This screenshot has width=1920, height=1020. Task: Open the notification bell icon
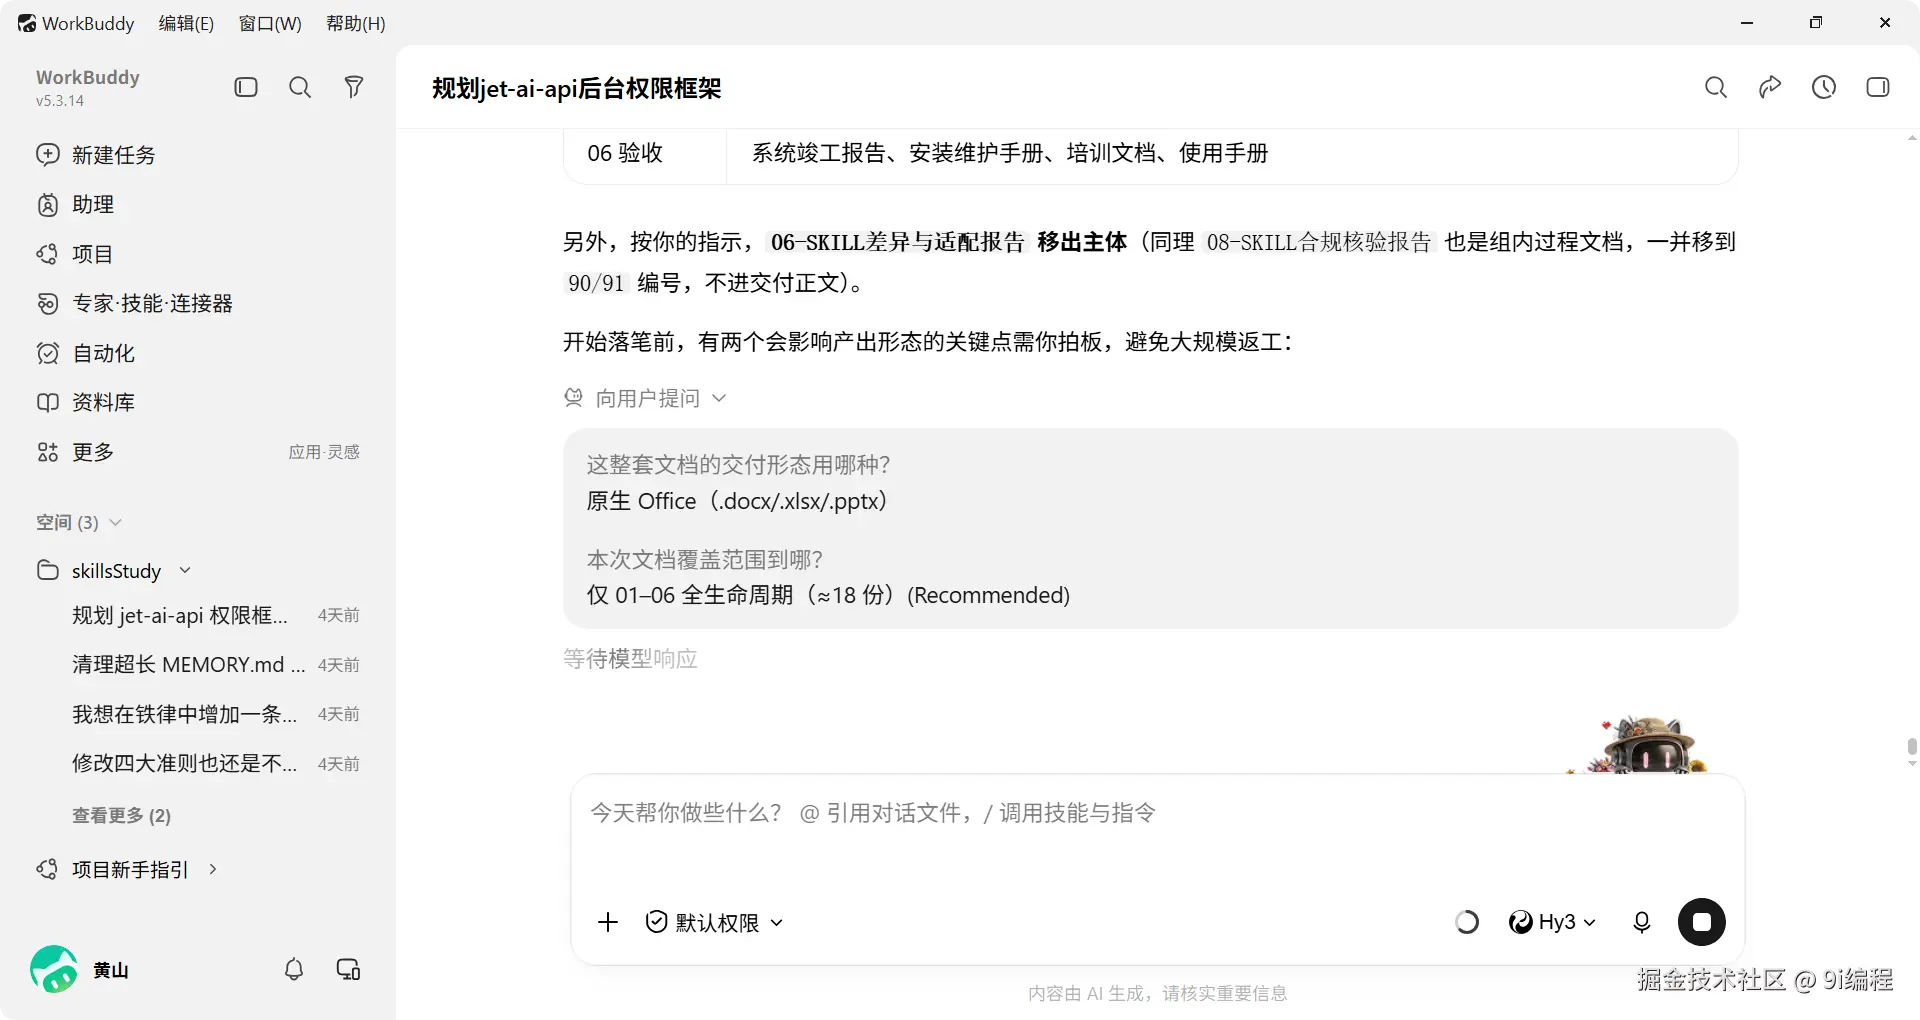(x=294, y=969)
